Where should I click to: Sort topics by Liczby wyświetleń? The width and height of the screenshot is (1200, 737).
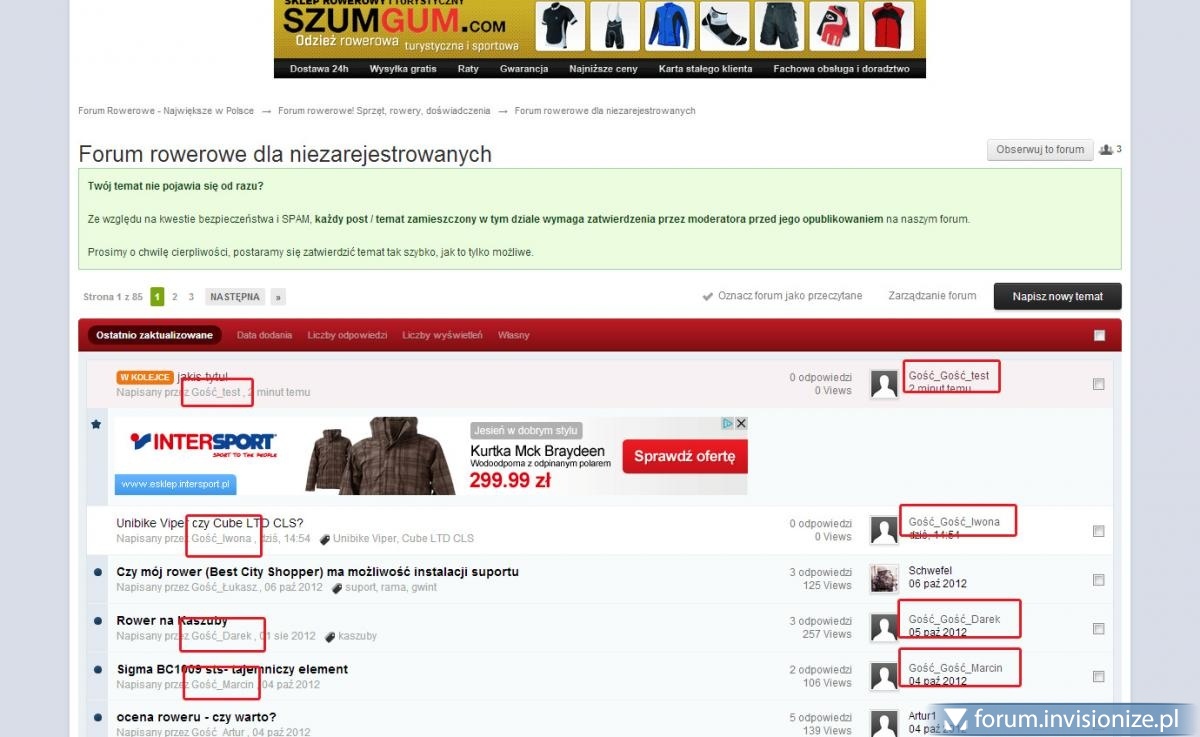[442, 335]
